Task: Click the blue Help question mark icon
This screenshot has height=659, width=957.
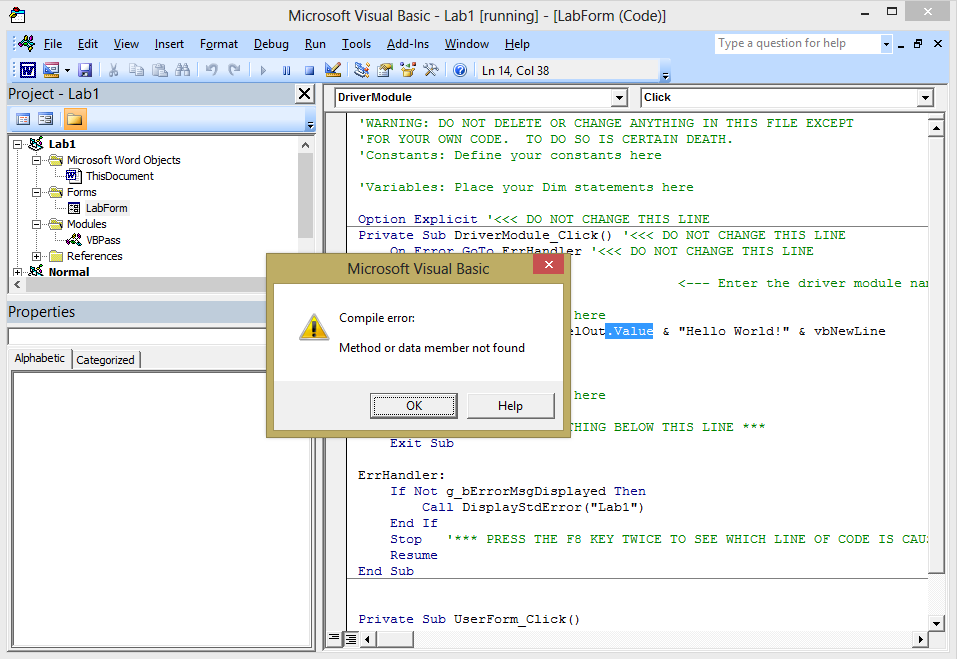Action: [460, 70]
